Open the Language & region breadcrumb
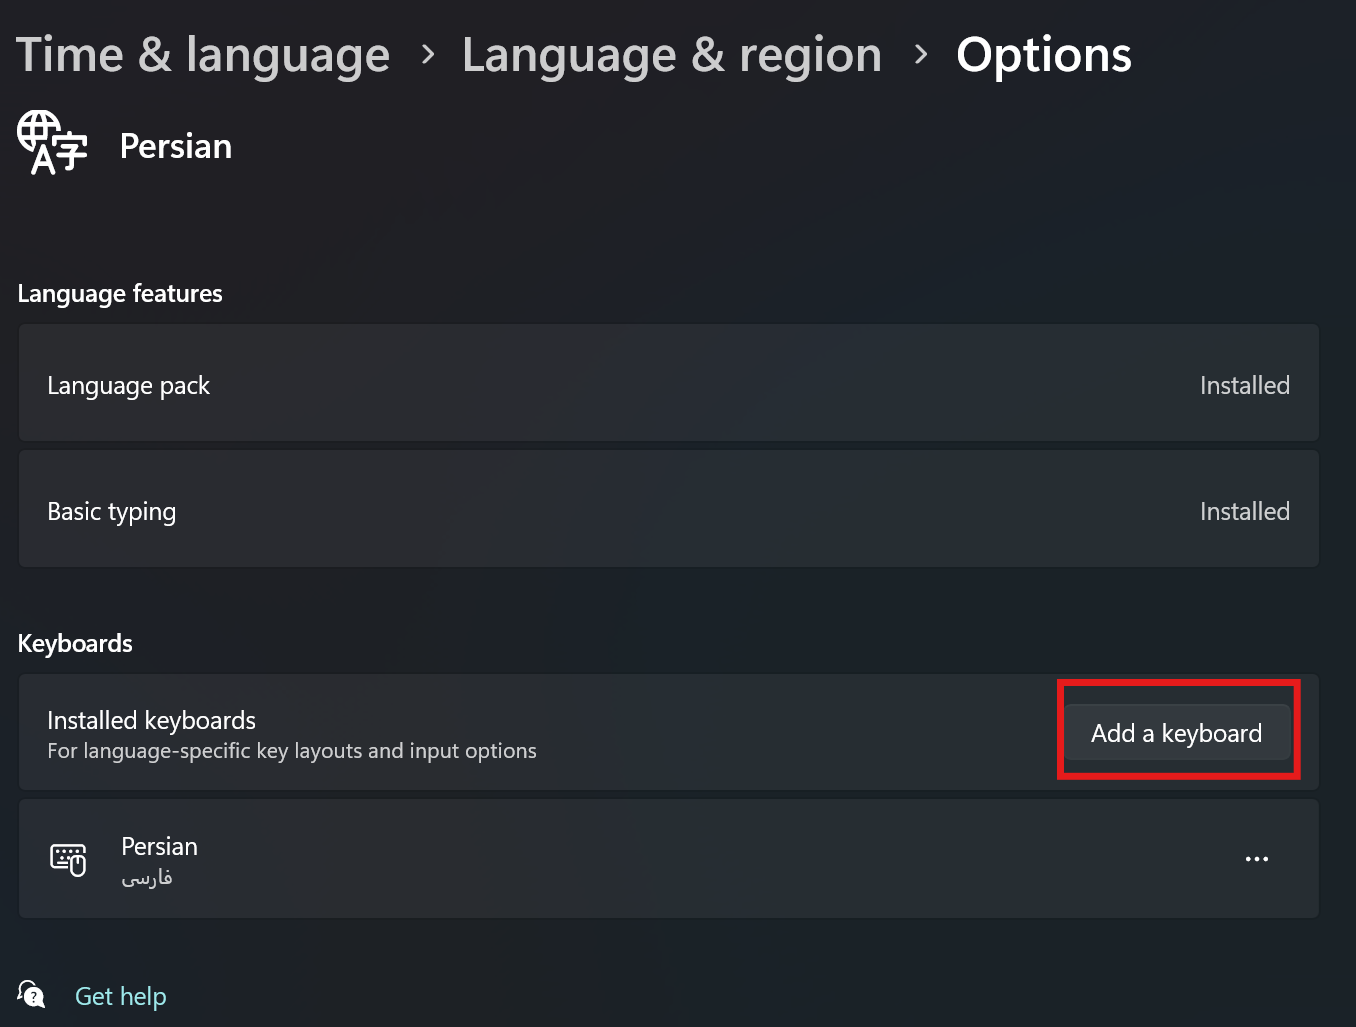 point(672,55)
